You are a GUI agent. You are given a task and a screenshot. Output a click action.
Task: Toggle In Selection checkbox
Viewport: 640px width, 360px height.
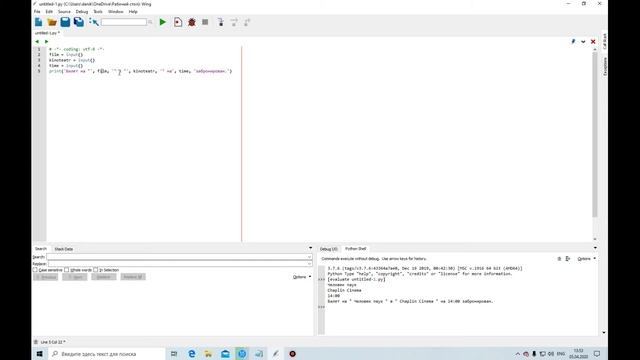tap(96, 270)
